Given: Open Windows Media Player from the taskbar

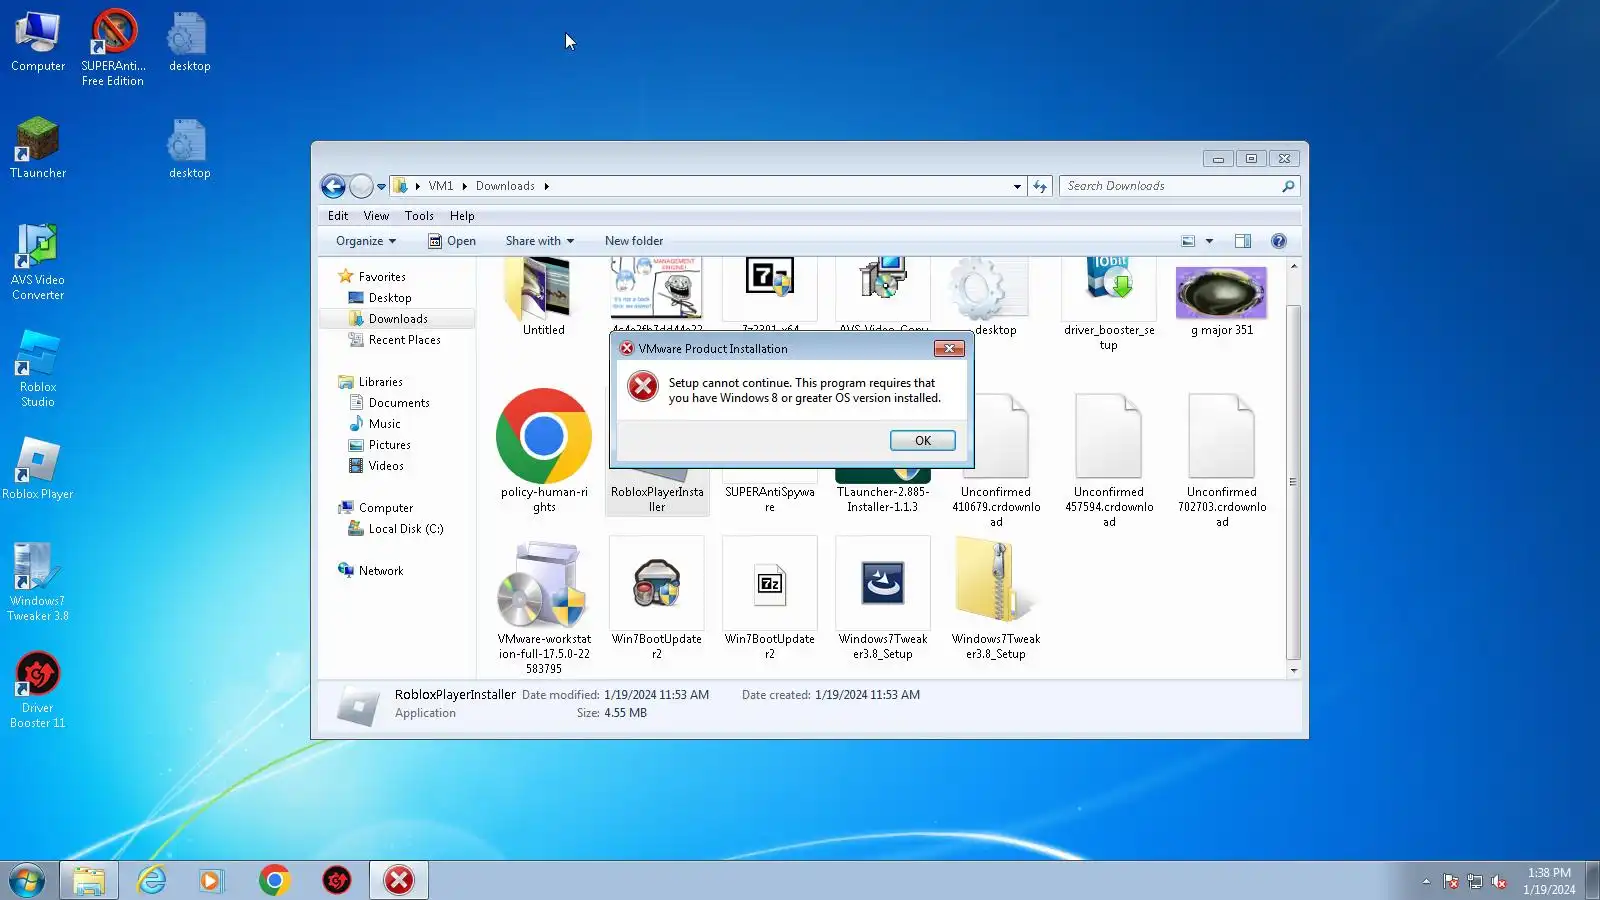Looking at the screenshot, I should pos(210,880).
